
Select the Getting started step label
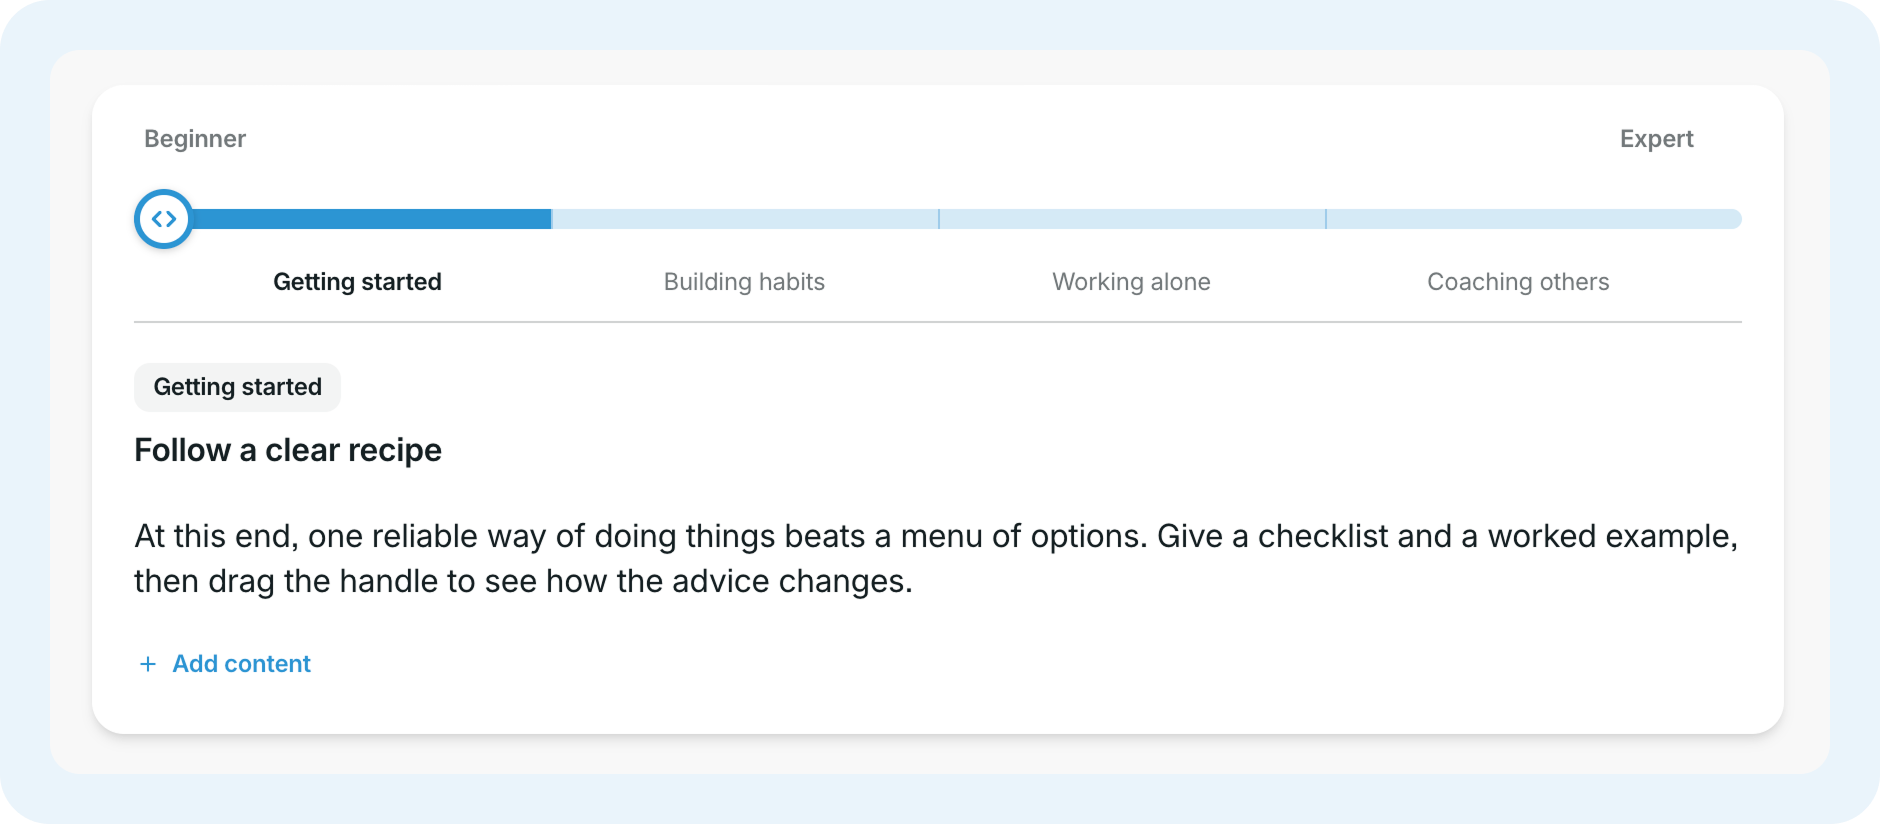357,282
